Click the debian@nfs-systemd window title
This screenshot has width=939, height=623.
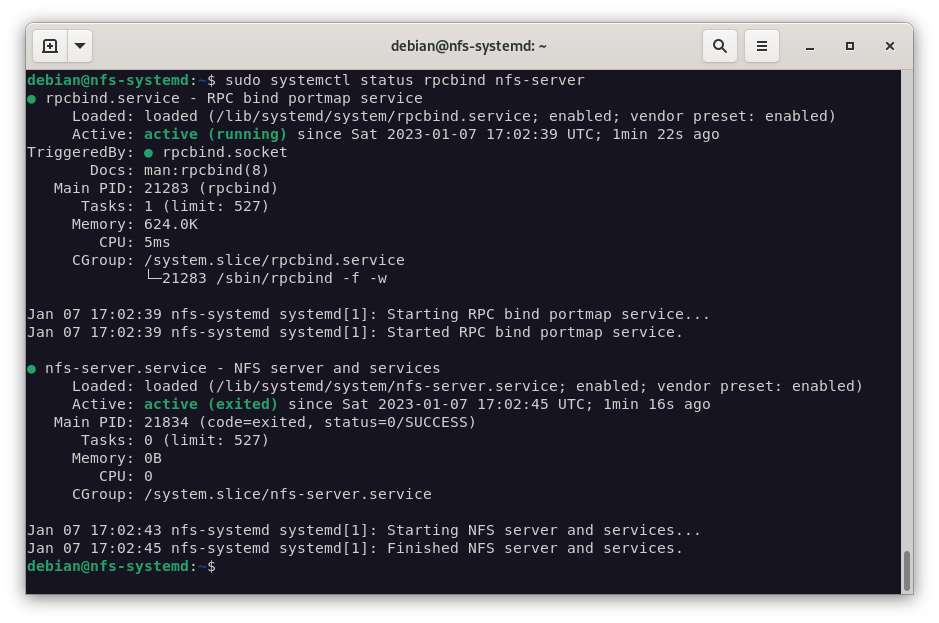pyautogui.click(x=469, y=46)
